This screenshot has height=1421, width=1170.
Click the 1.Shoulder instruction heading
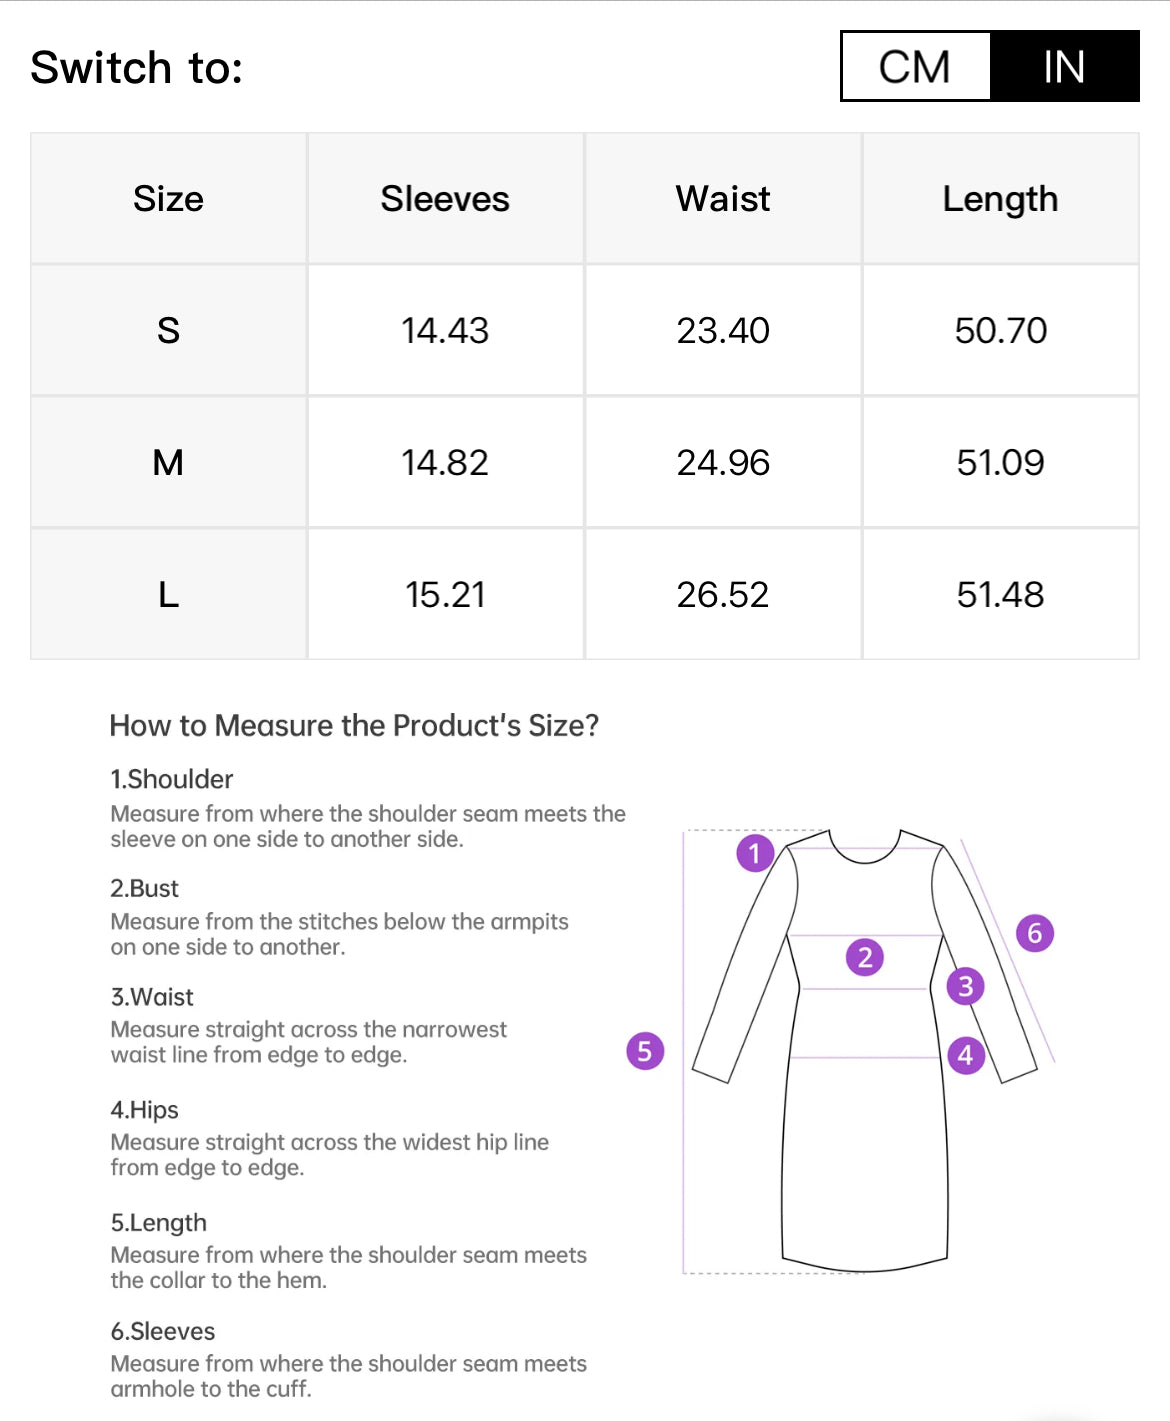172,779
